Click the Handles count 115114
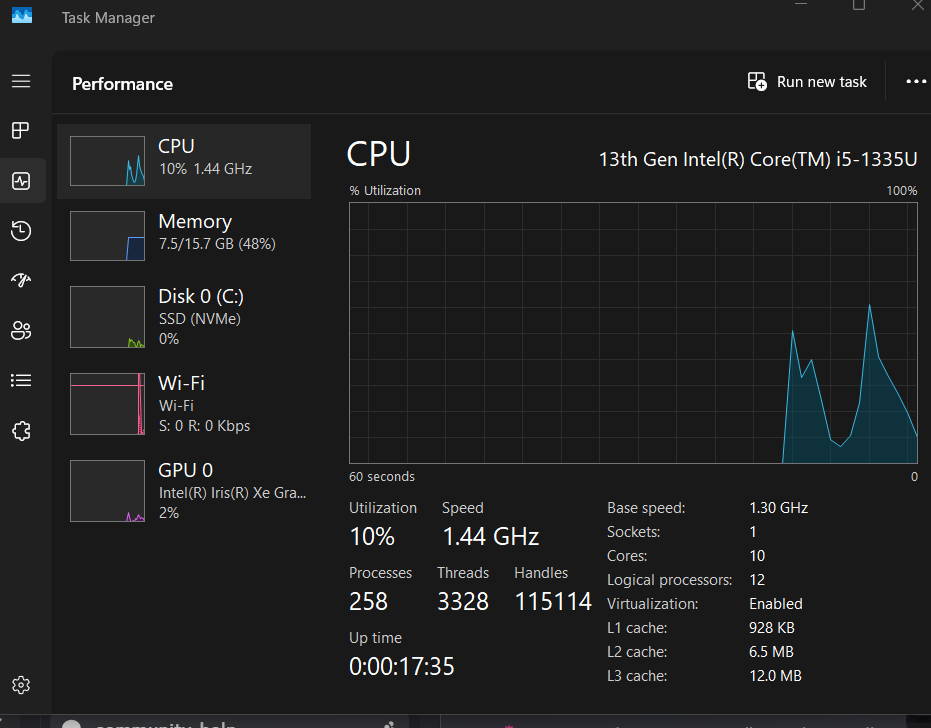The image size is (931, 728). point(553,602)
